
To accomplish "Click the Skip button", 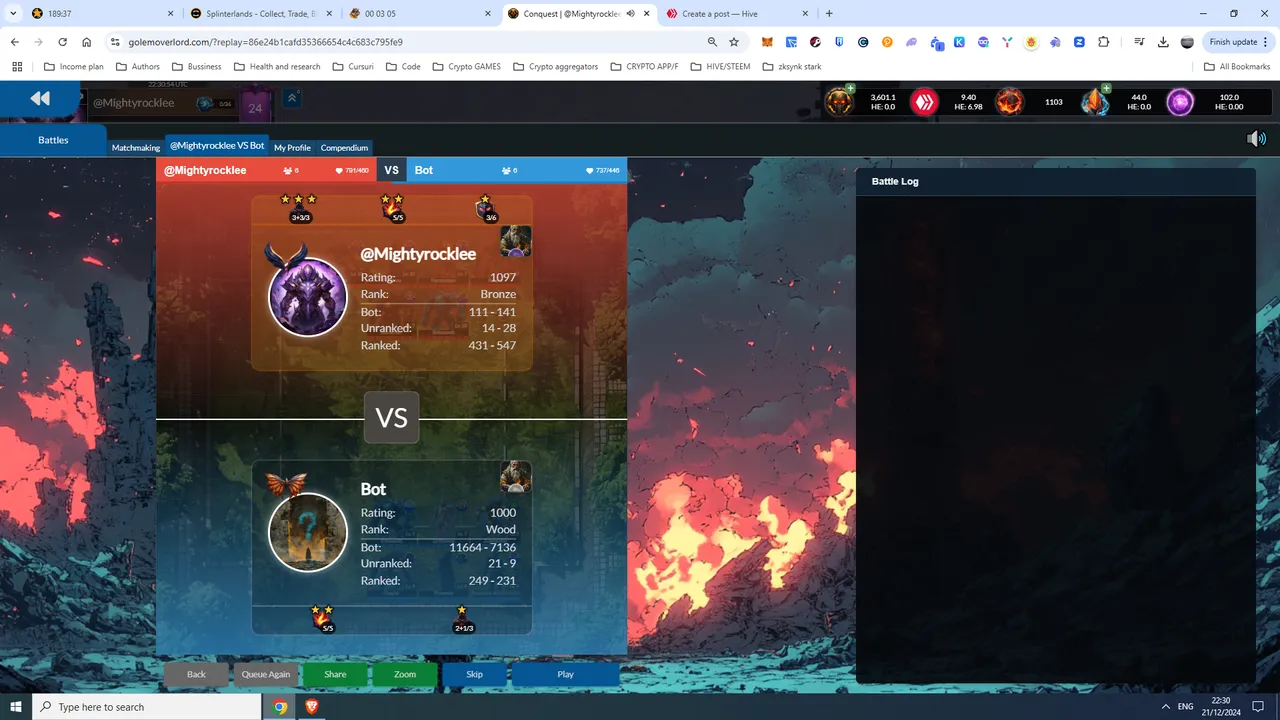I will (x=474, y=674).
